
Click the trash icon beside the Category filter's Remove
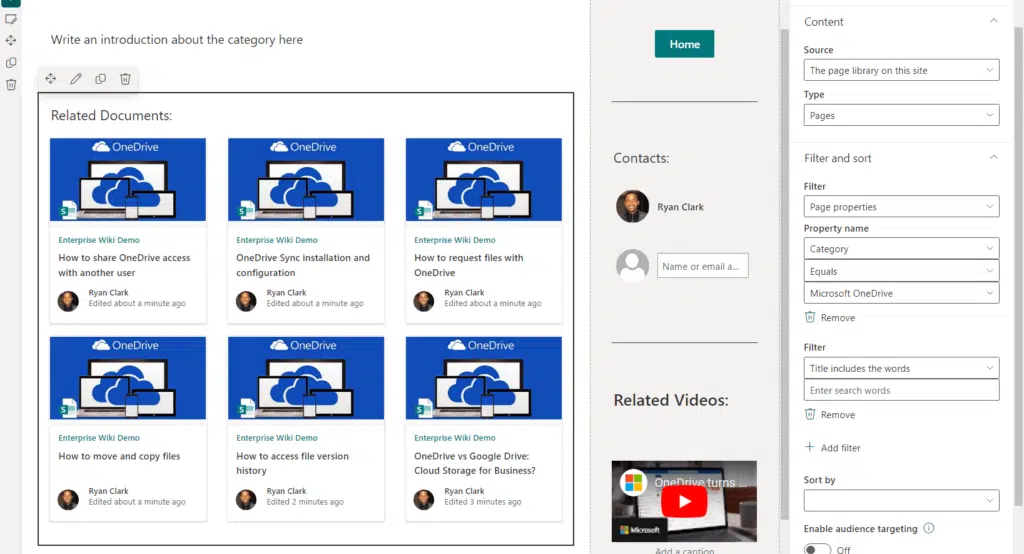click(810, 317)
